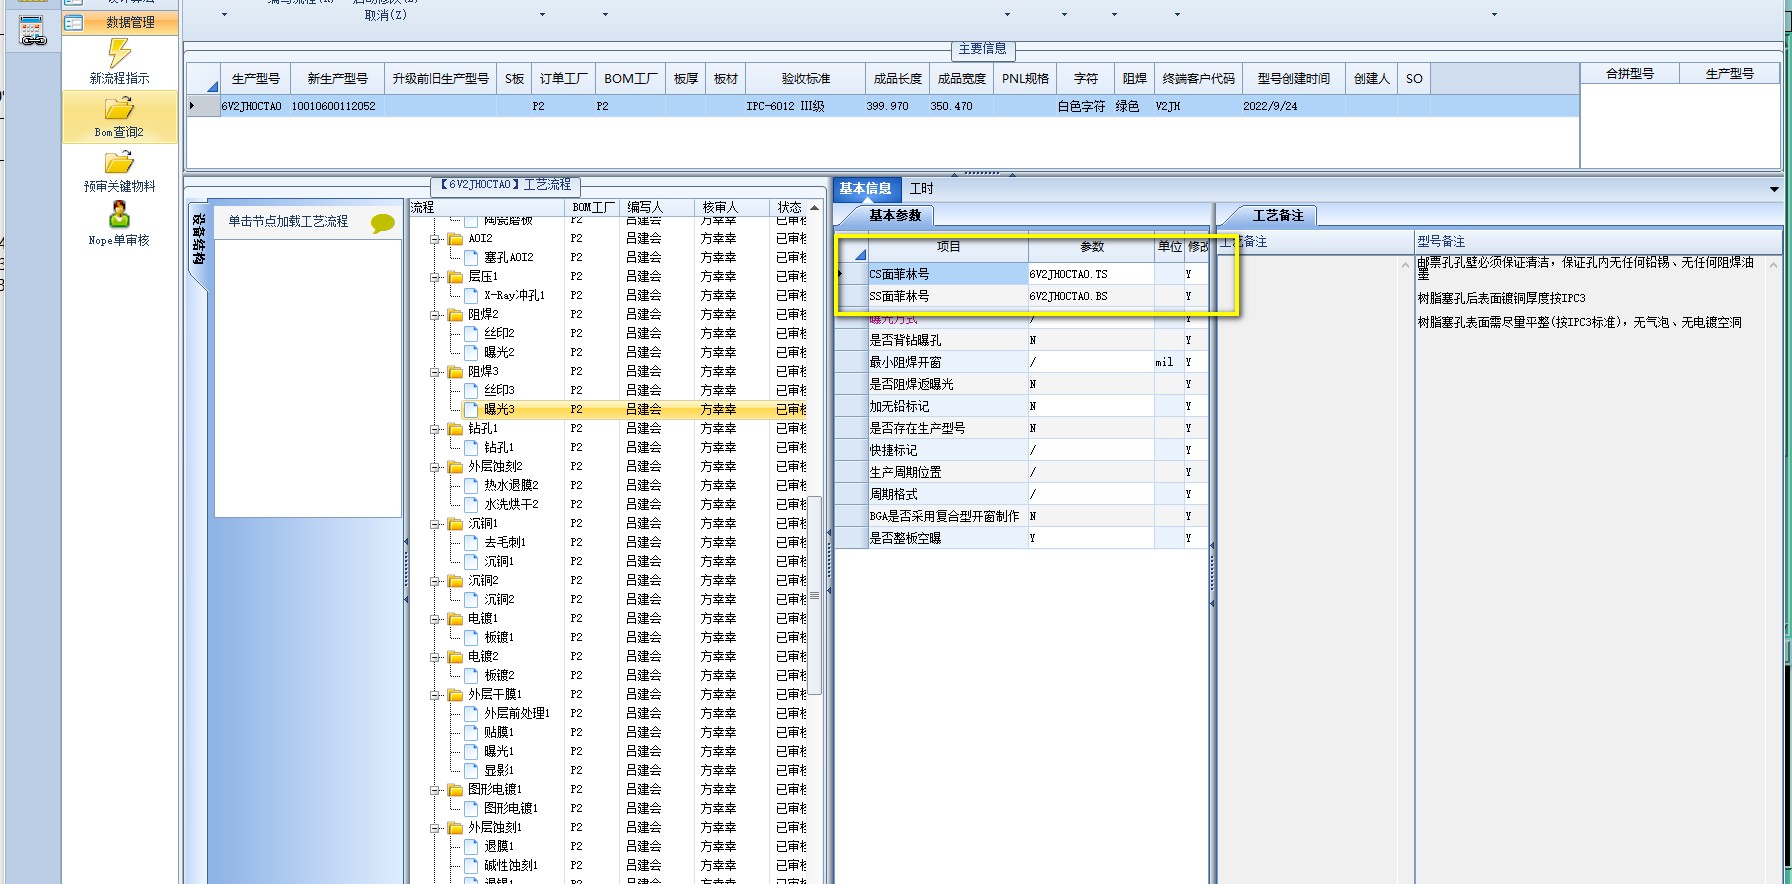Click the scroll-up arrow of process tree

[815, 208]
